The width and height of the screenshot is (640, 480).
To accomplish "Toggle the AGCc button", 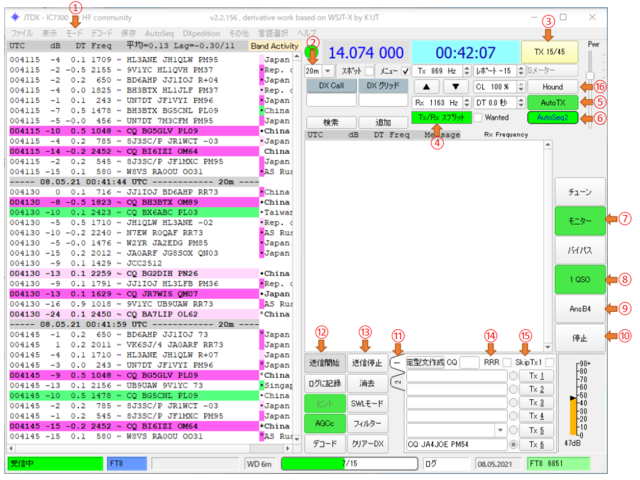I will [x=324, y=424].
